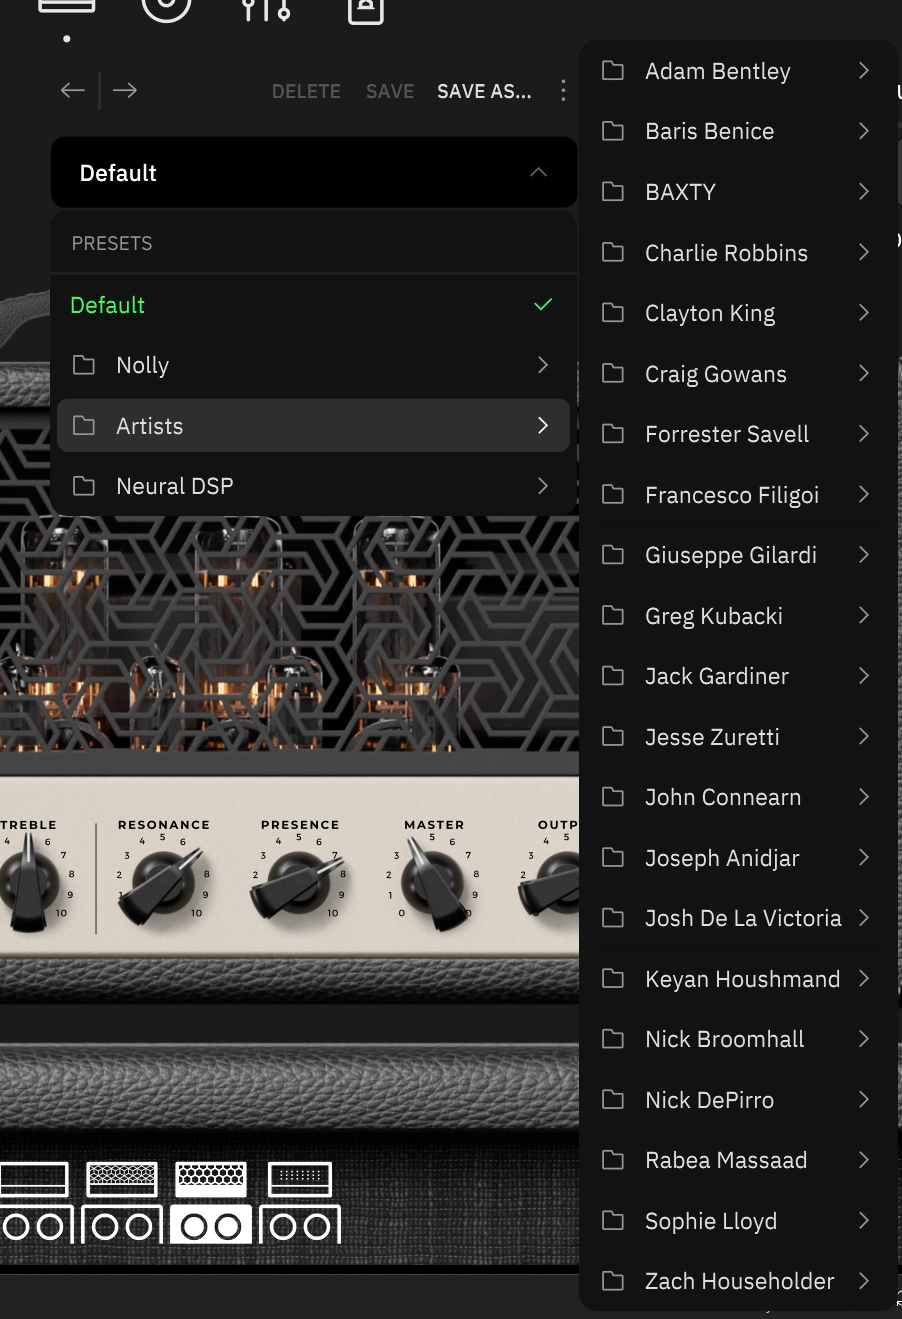Click the Nolly folder icon
Image resolution: width=902 pixels, height=1319 pixels.
[84, 365]
